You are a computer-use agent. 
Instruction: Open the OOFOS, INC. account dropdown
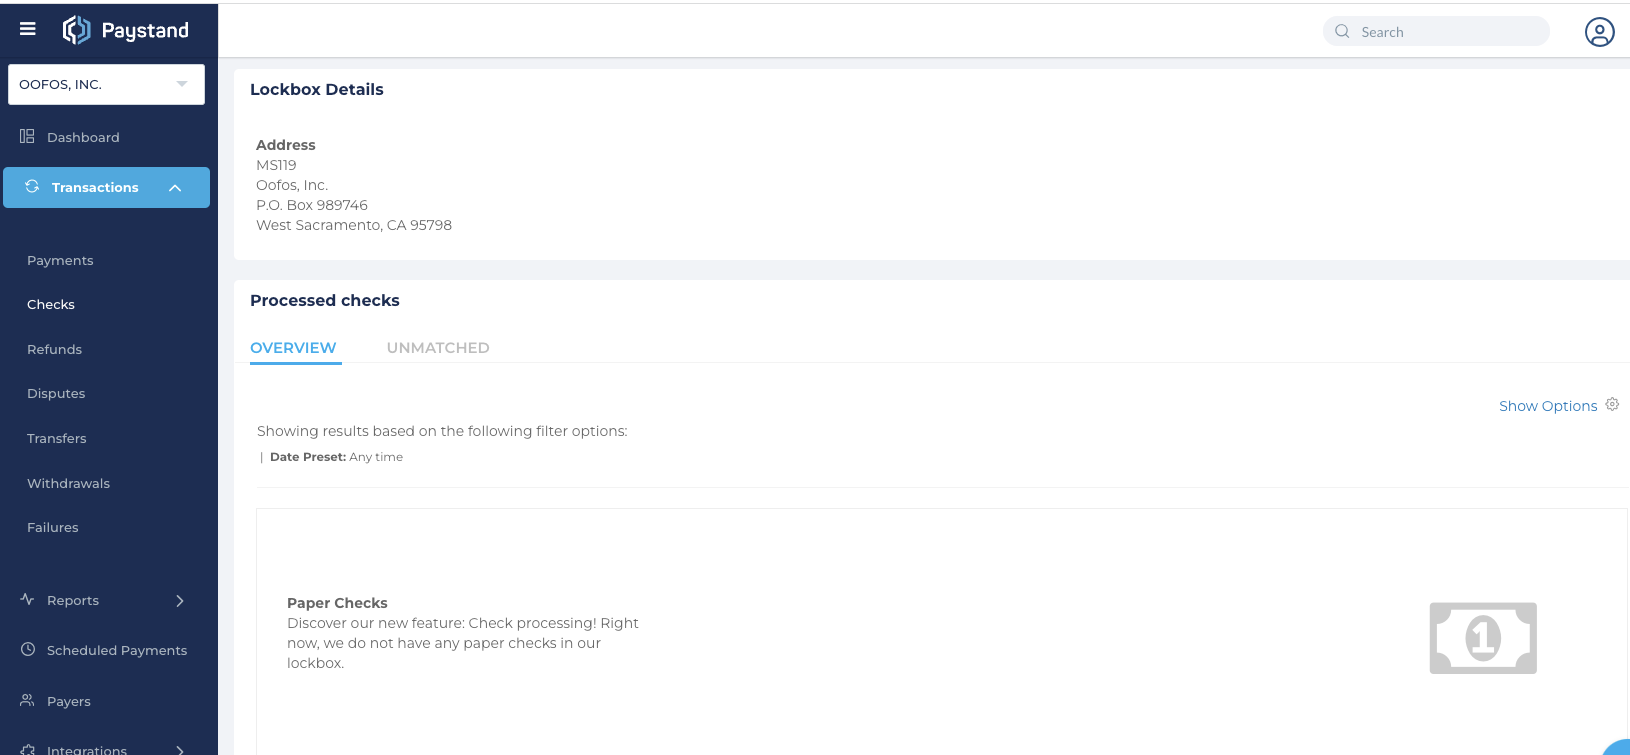[x=106, y=84]
